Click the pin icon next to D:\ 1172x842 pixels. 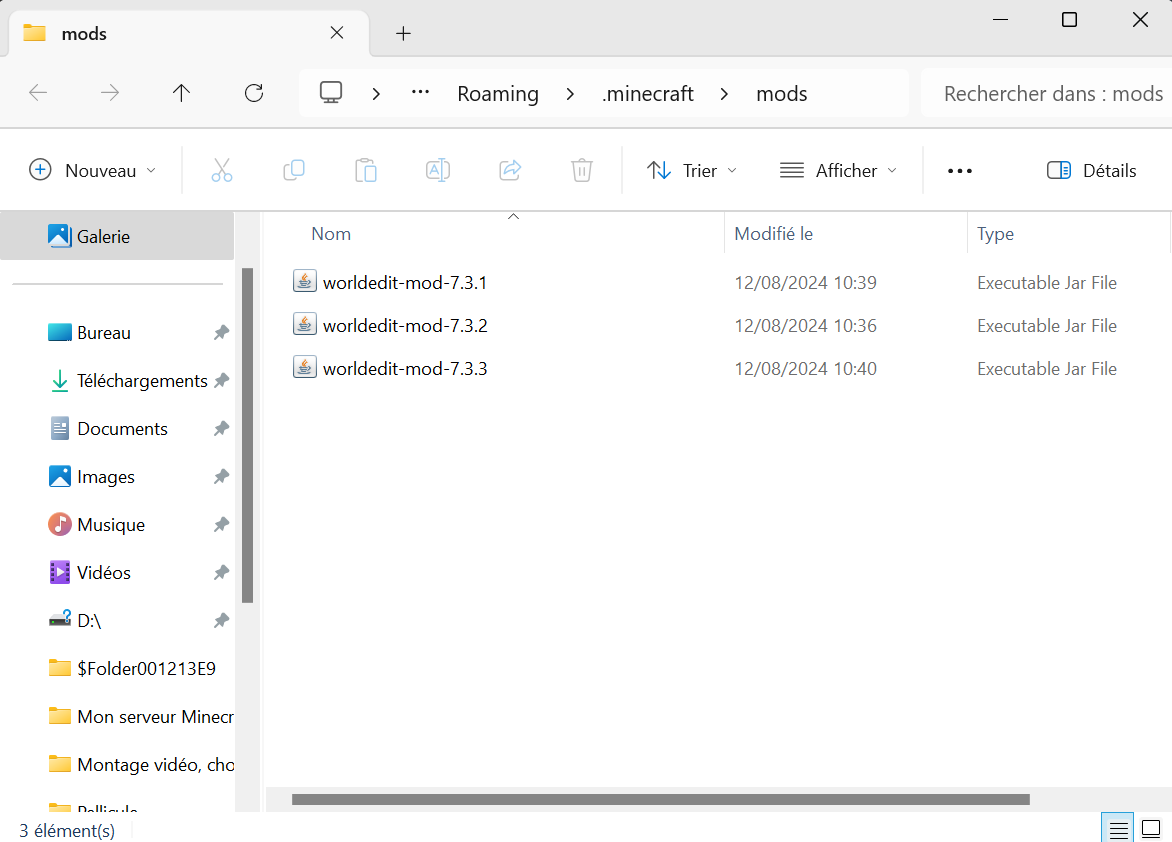(x=221, y=621)
